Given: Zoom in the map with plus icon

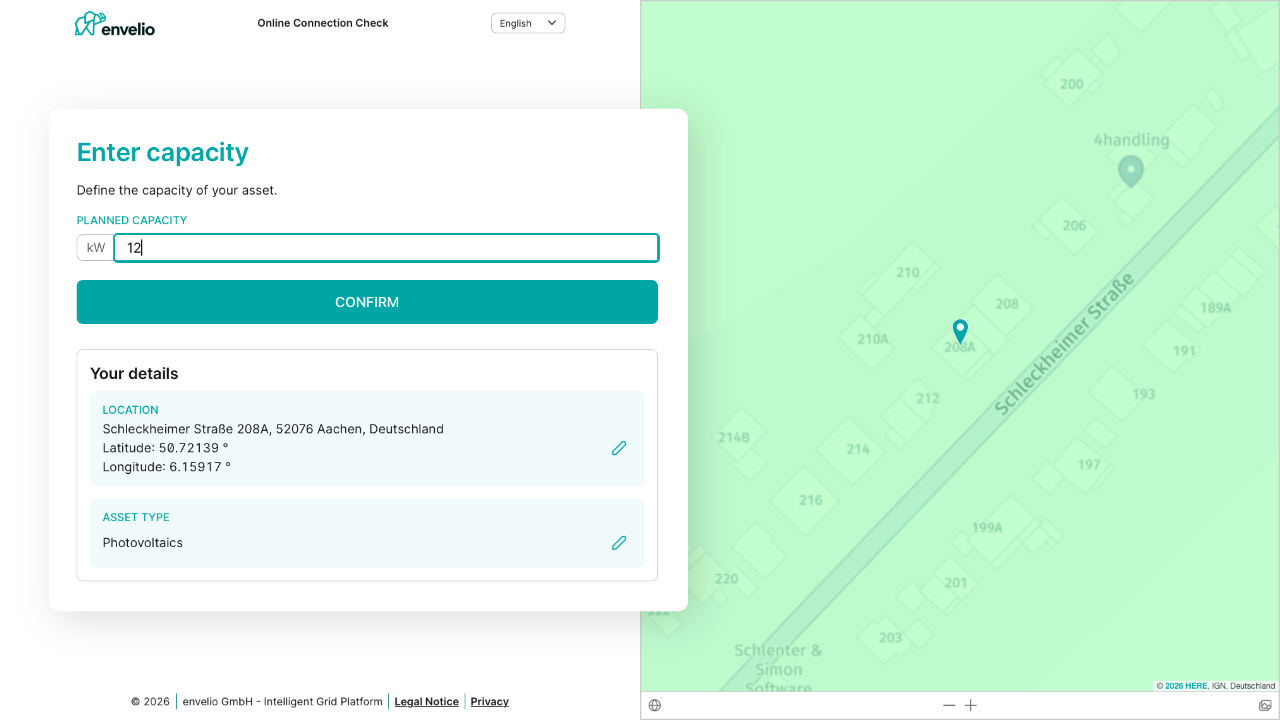Looking at the screenshot, I should (971, 705).
